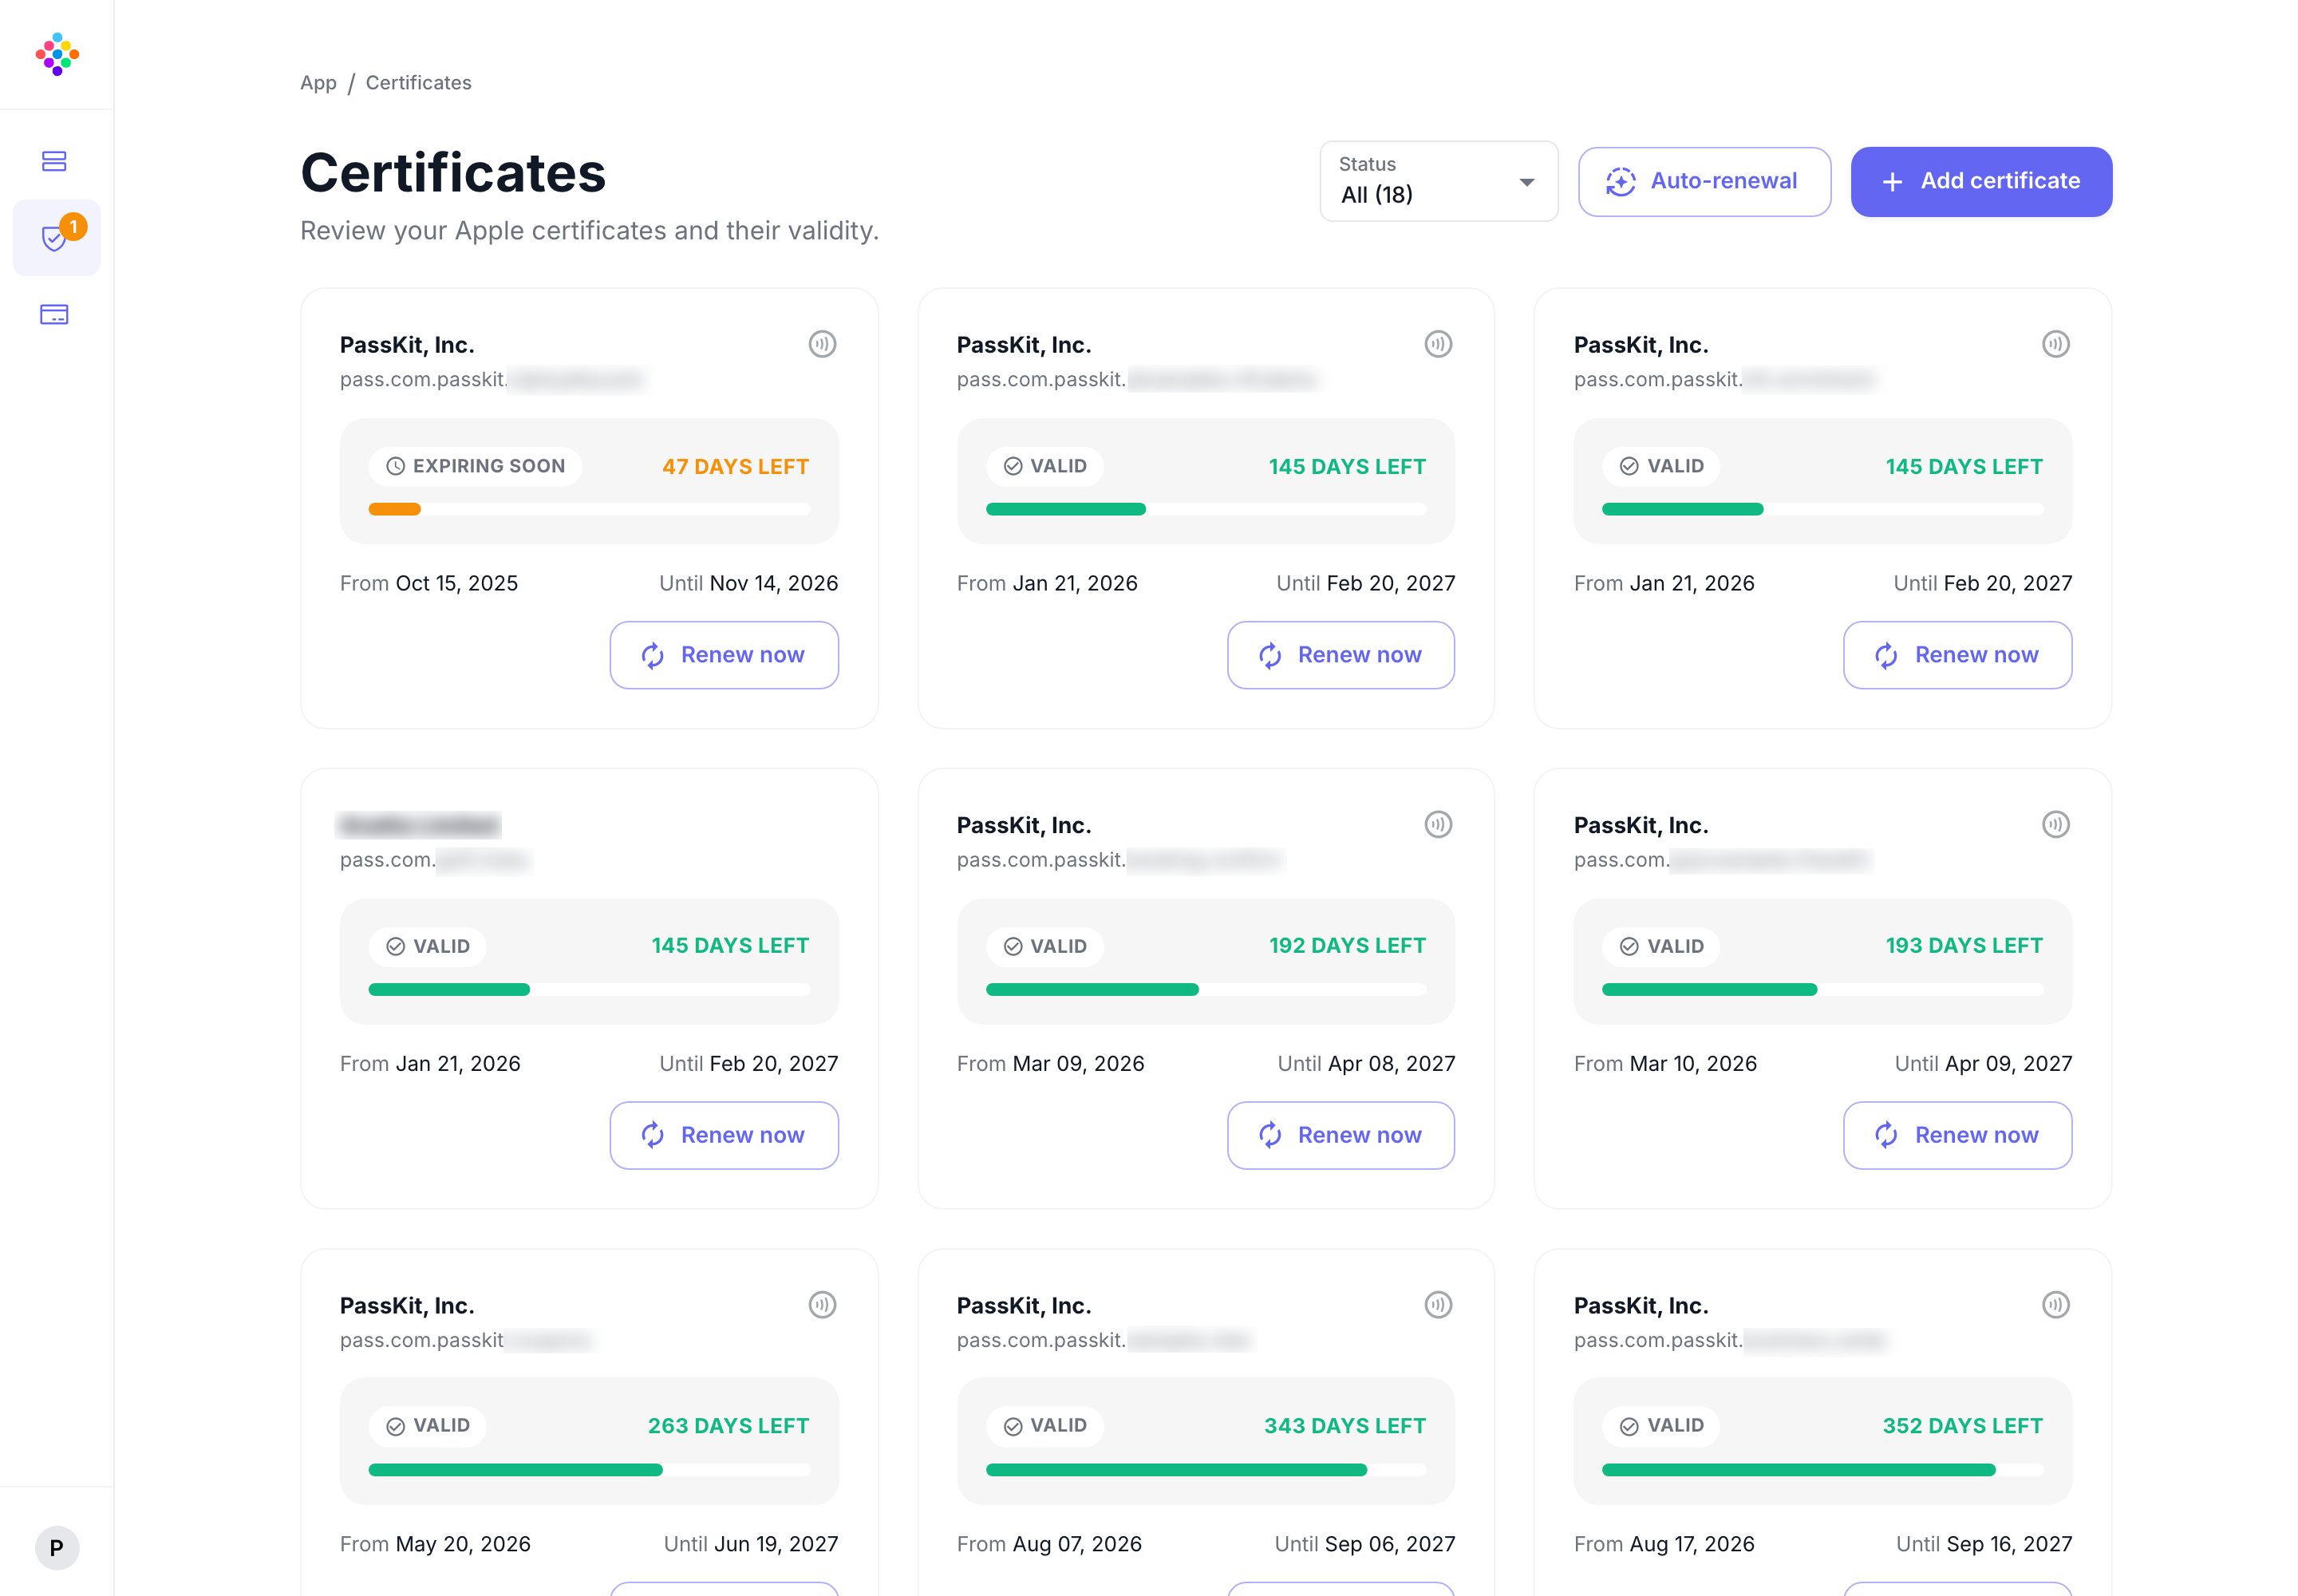This screenshot has width=2298, height=1596.
Task: Click the "193 DAYS LEFT" label
Action: point(1964,946)
